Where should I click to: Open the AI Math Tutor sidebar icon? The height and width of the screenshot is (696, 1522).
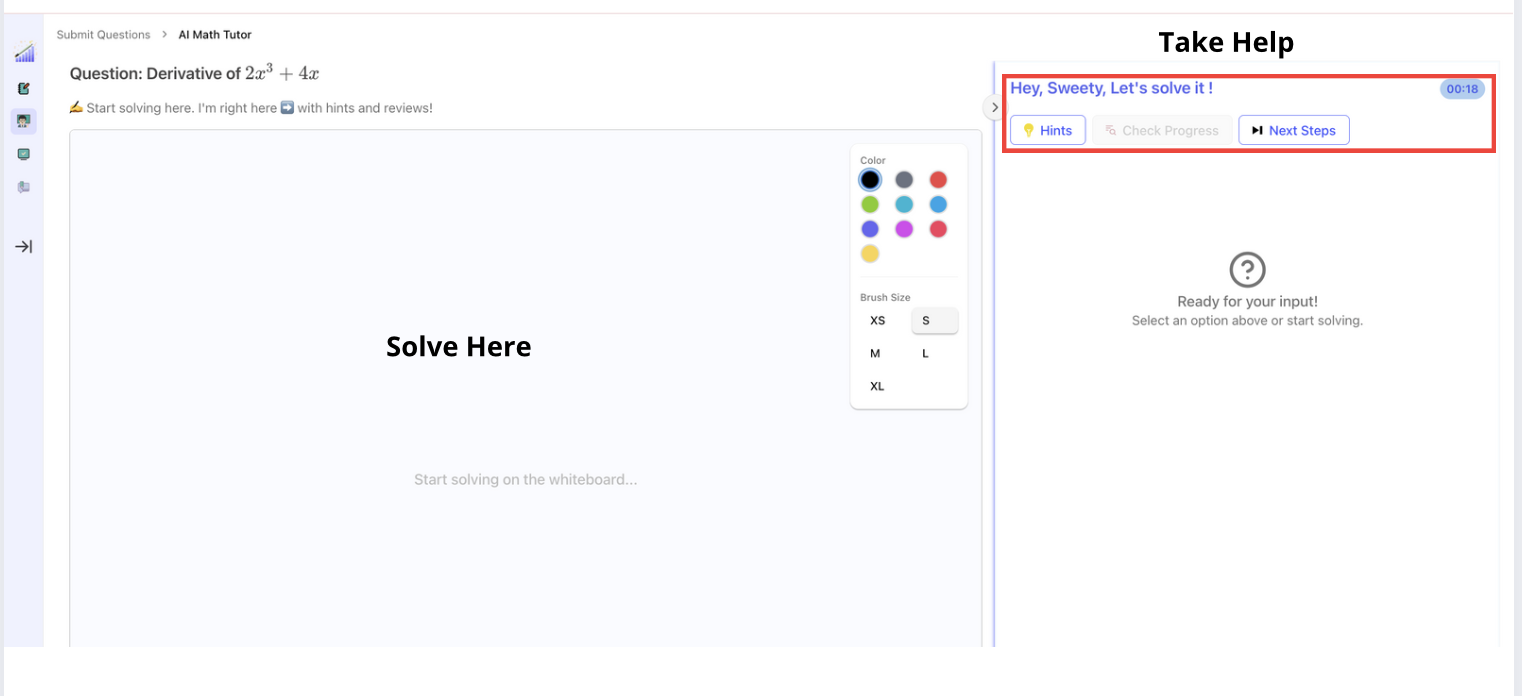click(22, 120)
